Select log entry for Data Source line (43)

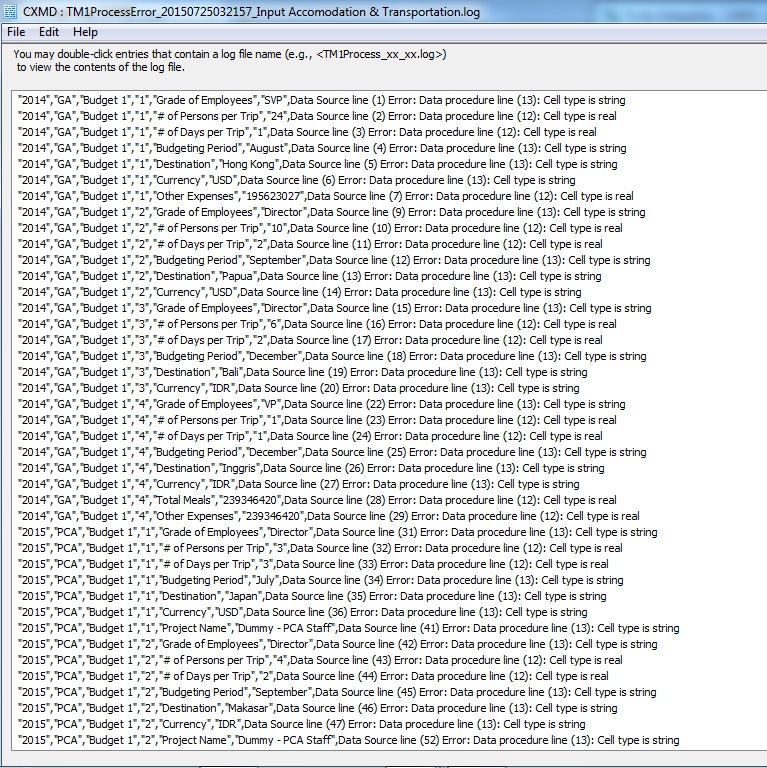[x=320, y=660]
